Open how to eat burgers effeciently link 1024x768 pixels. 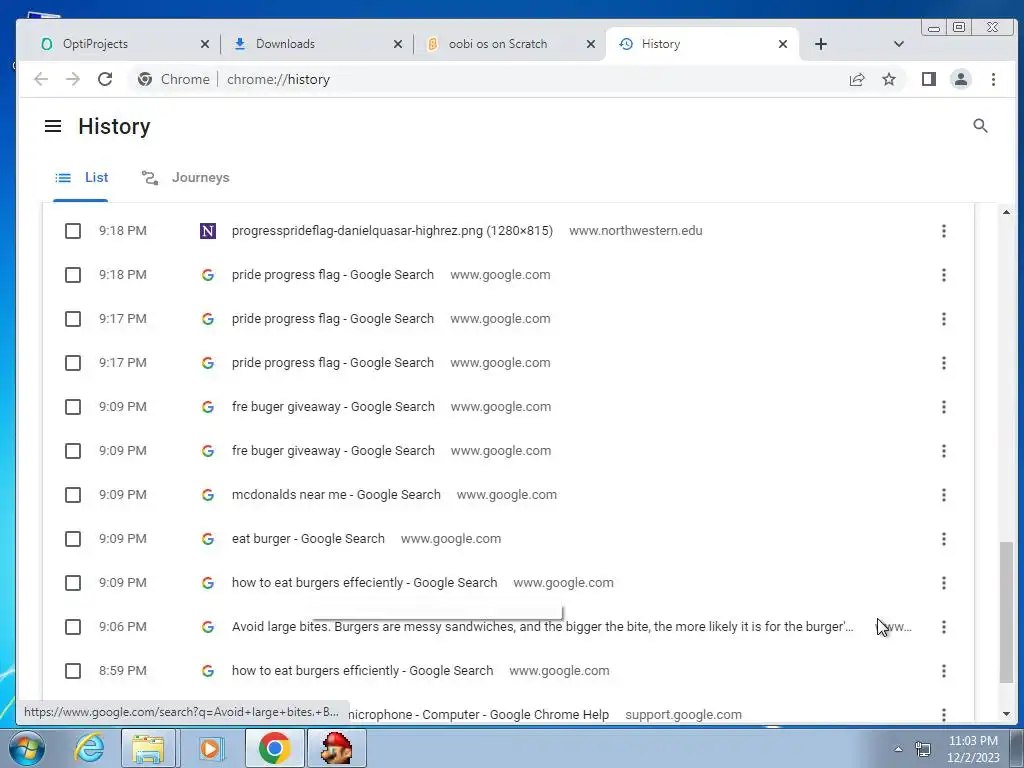click(x=364, y=583)
